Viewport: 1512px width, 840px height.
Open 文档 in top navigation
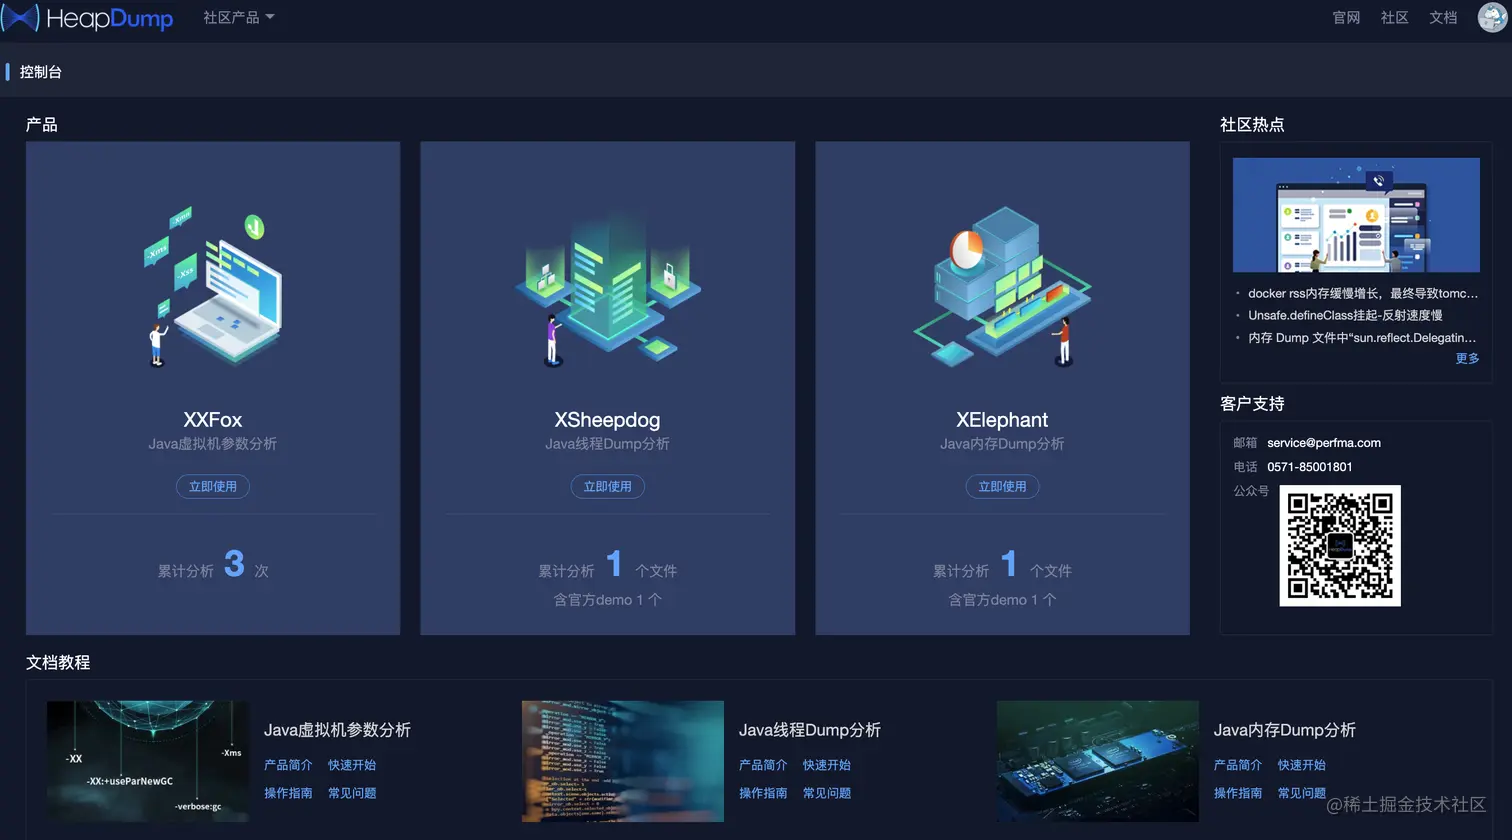click(x=1443, y=17)
